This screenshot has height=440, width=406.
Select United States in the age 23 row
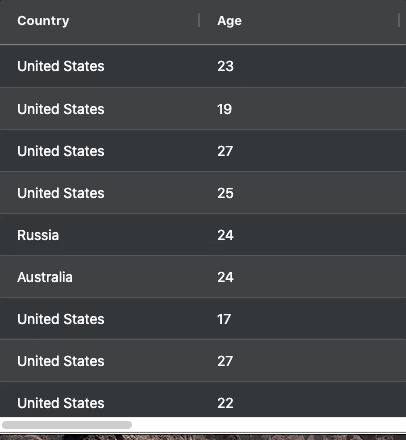point(61,66)
